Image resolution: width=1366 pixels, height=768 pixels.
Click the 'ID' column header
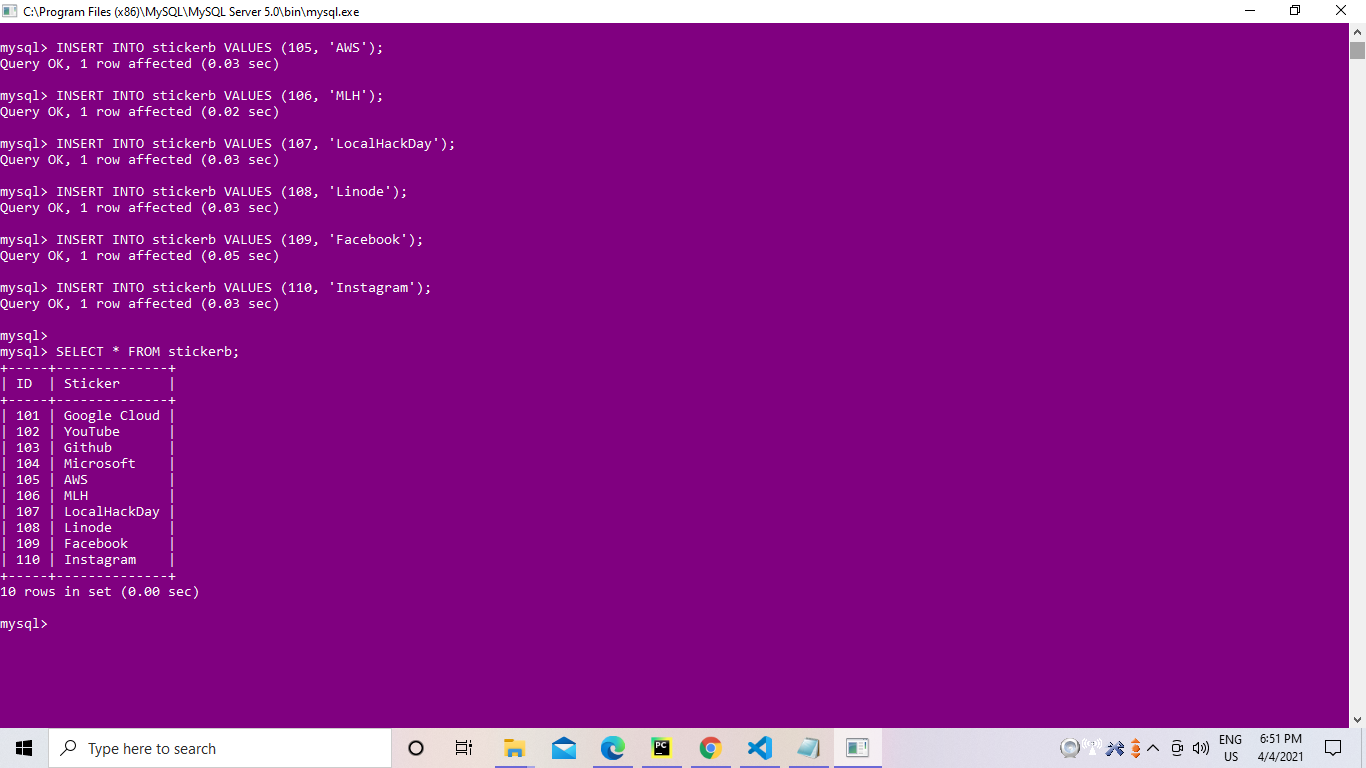point(24,383)
